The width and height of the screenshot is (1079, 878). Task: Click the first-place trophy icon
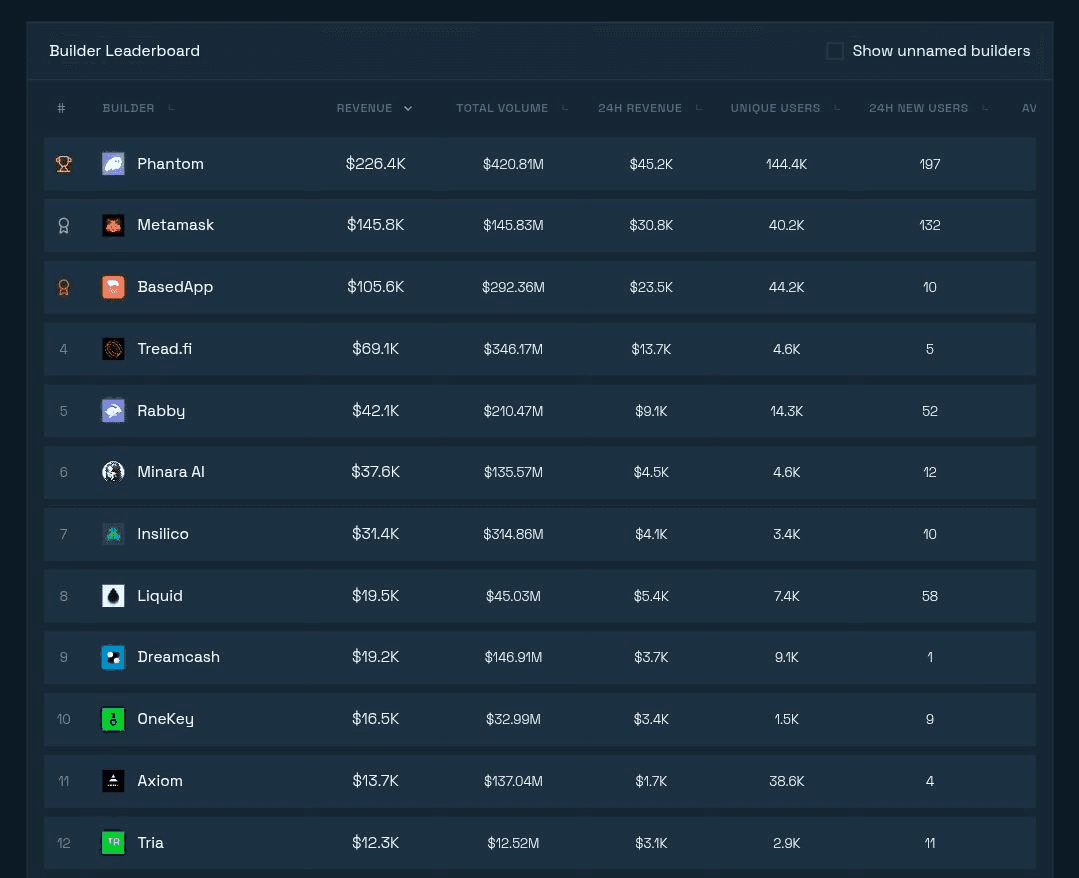(x=63, y=164)
